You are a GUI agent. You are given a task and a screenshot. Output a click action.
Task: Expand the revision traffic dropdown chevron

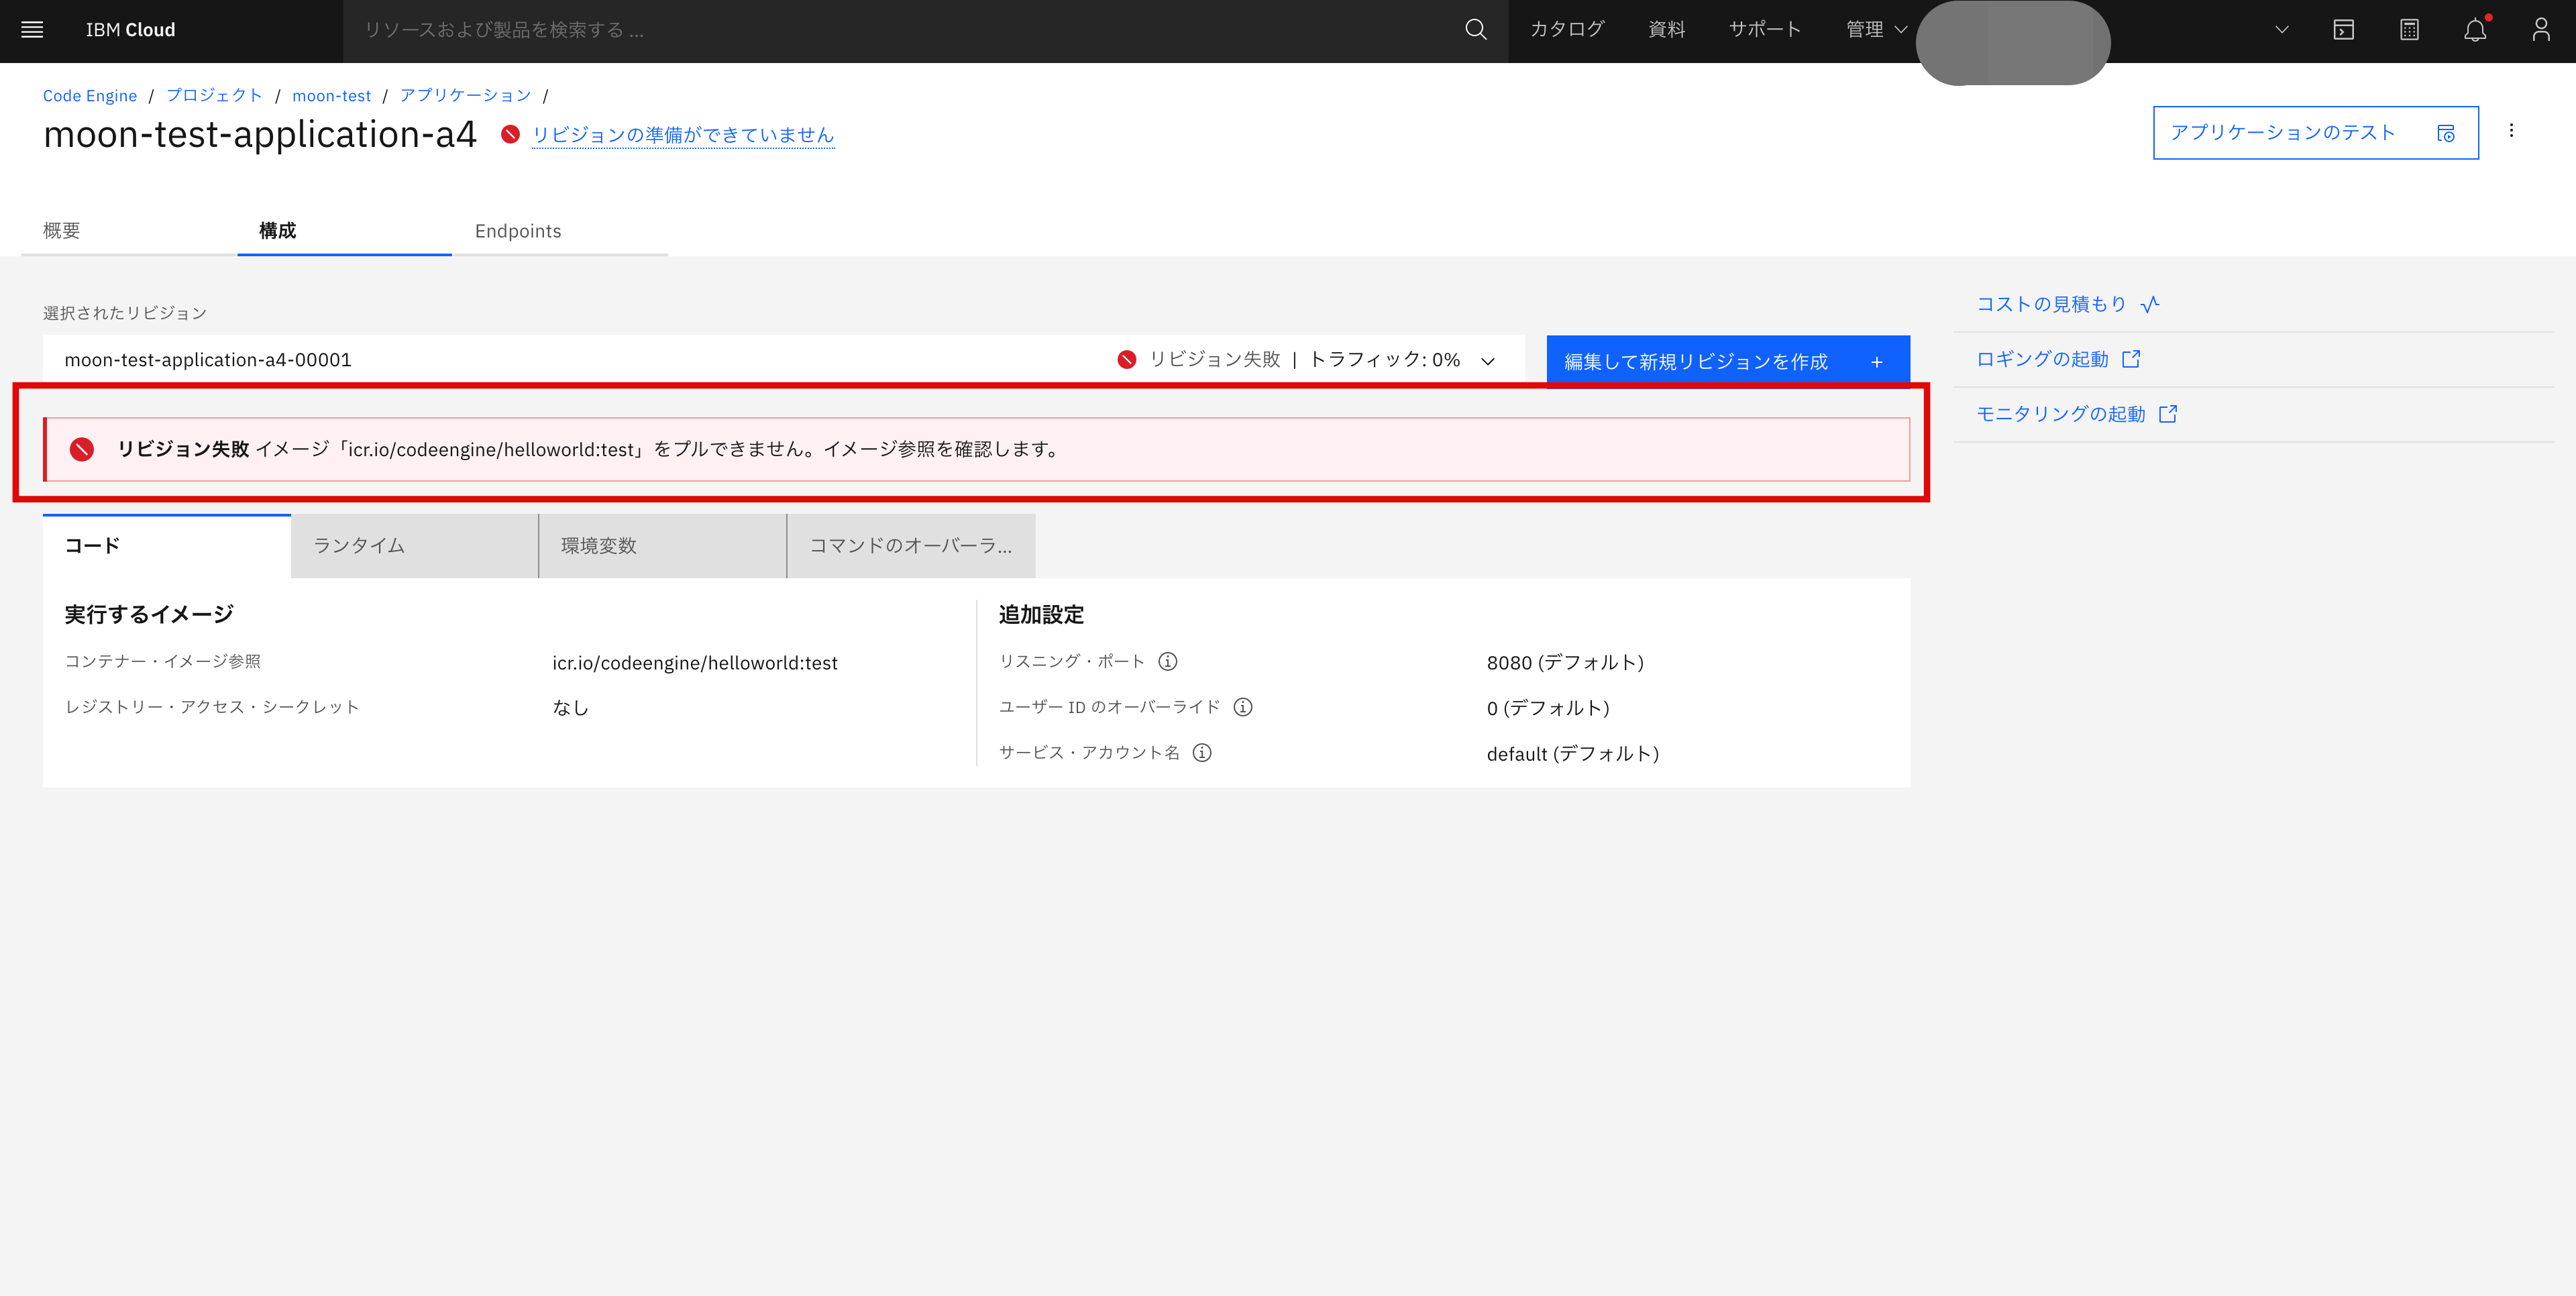coord(1489,360)
